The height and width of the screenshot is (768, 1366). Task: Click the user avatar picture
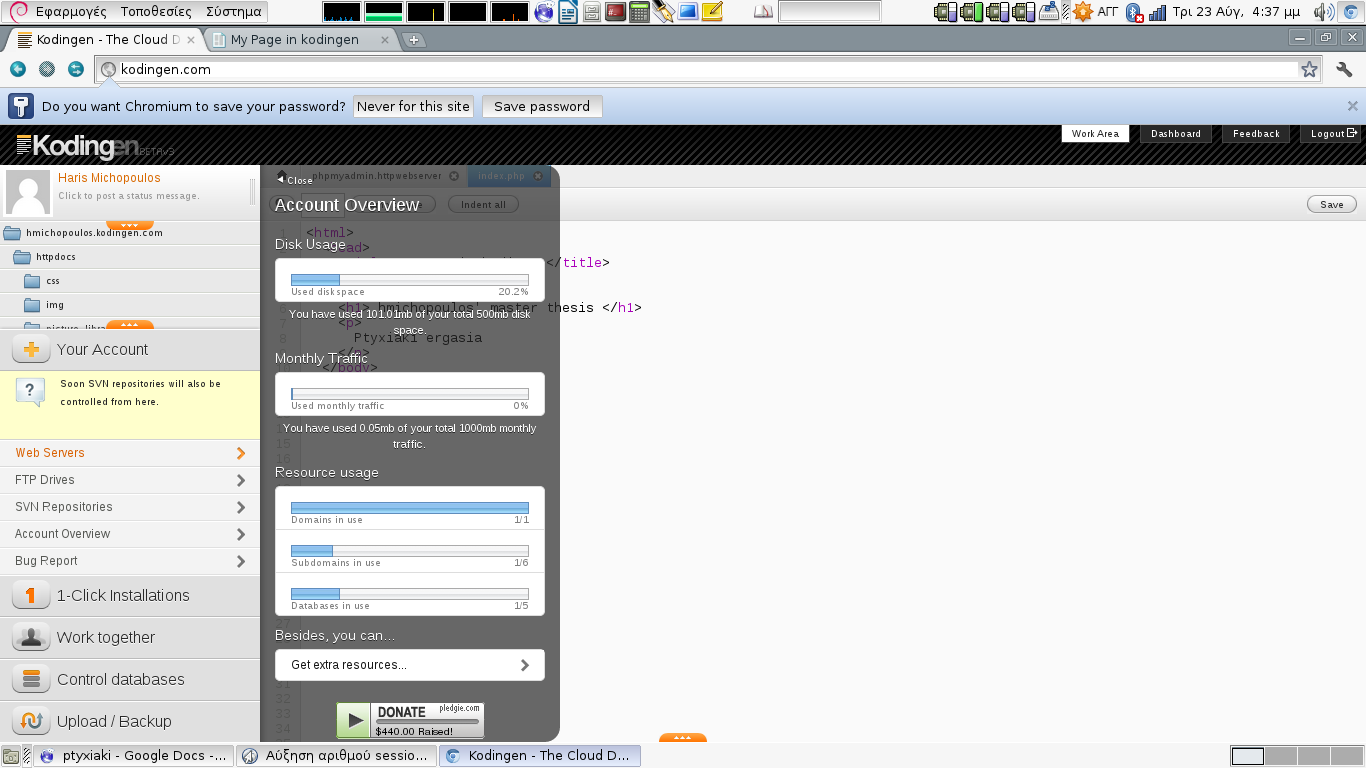pos(28,192)
